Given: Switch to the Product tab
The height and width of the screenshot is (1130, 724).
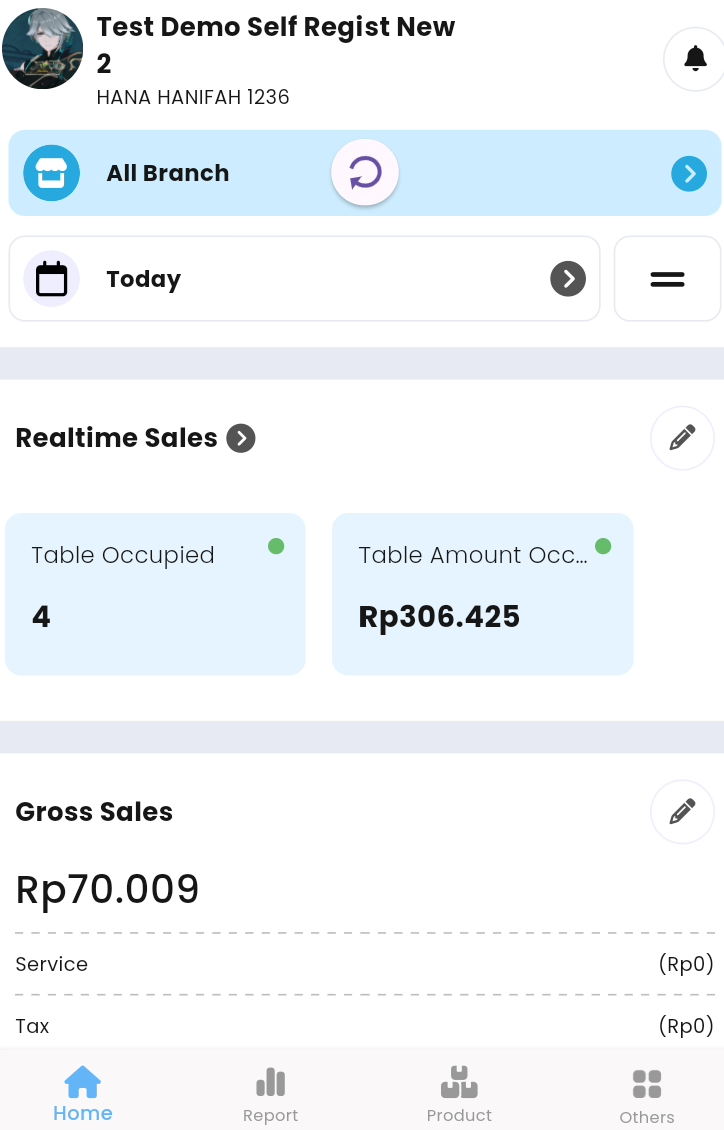Looking at the screenshot, I should click(459, 1095).
